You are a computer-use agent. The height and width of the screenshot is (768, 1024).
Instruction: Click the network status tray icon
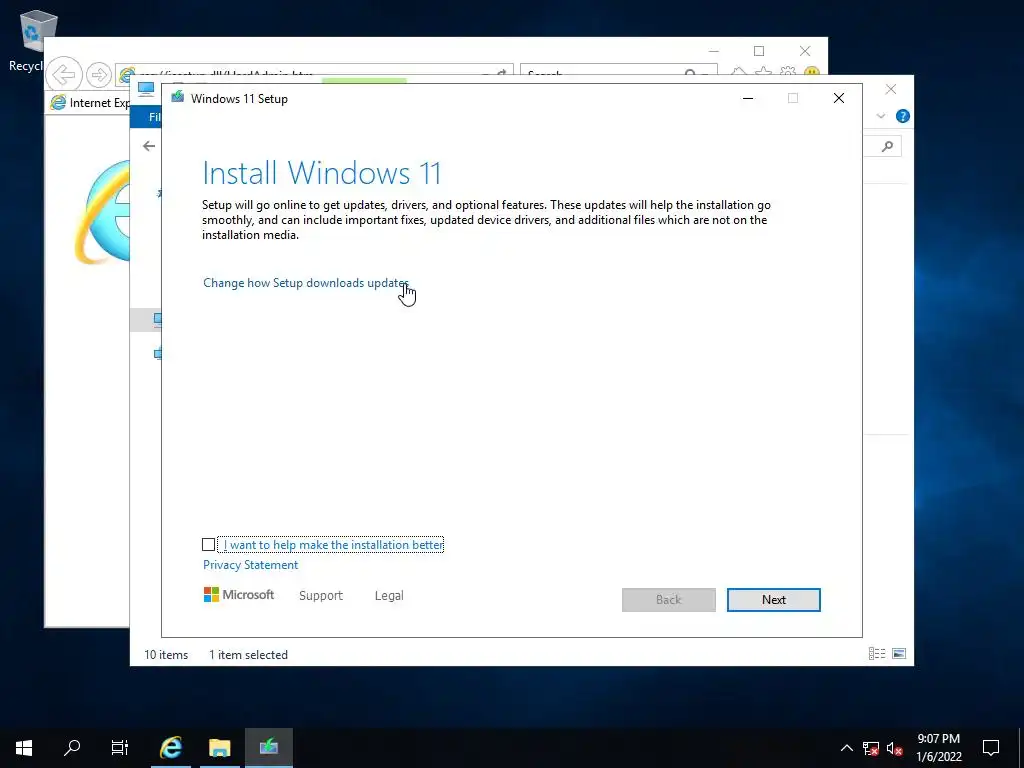871,748
